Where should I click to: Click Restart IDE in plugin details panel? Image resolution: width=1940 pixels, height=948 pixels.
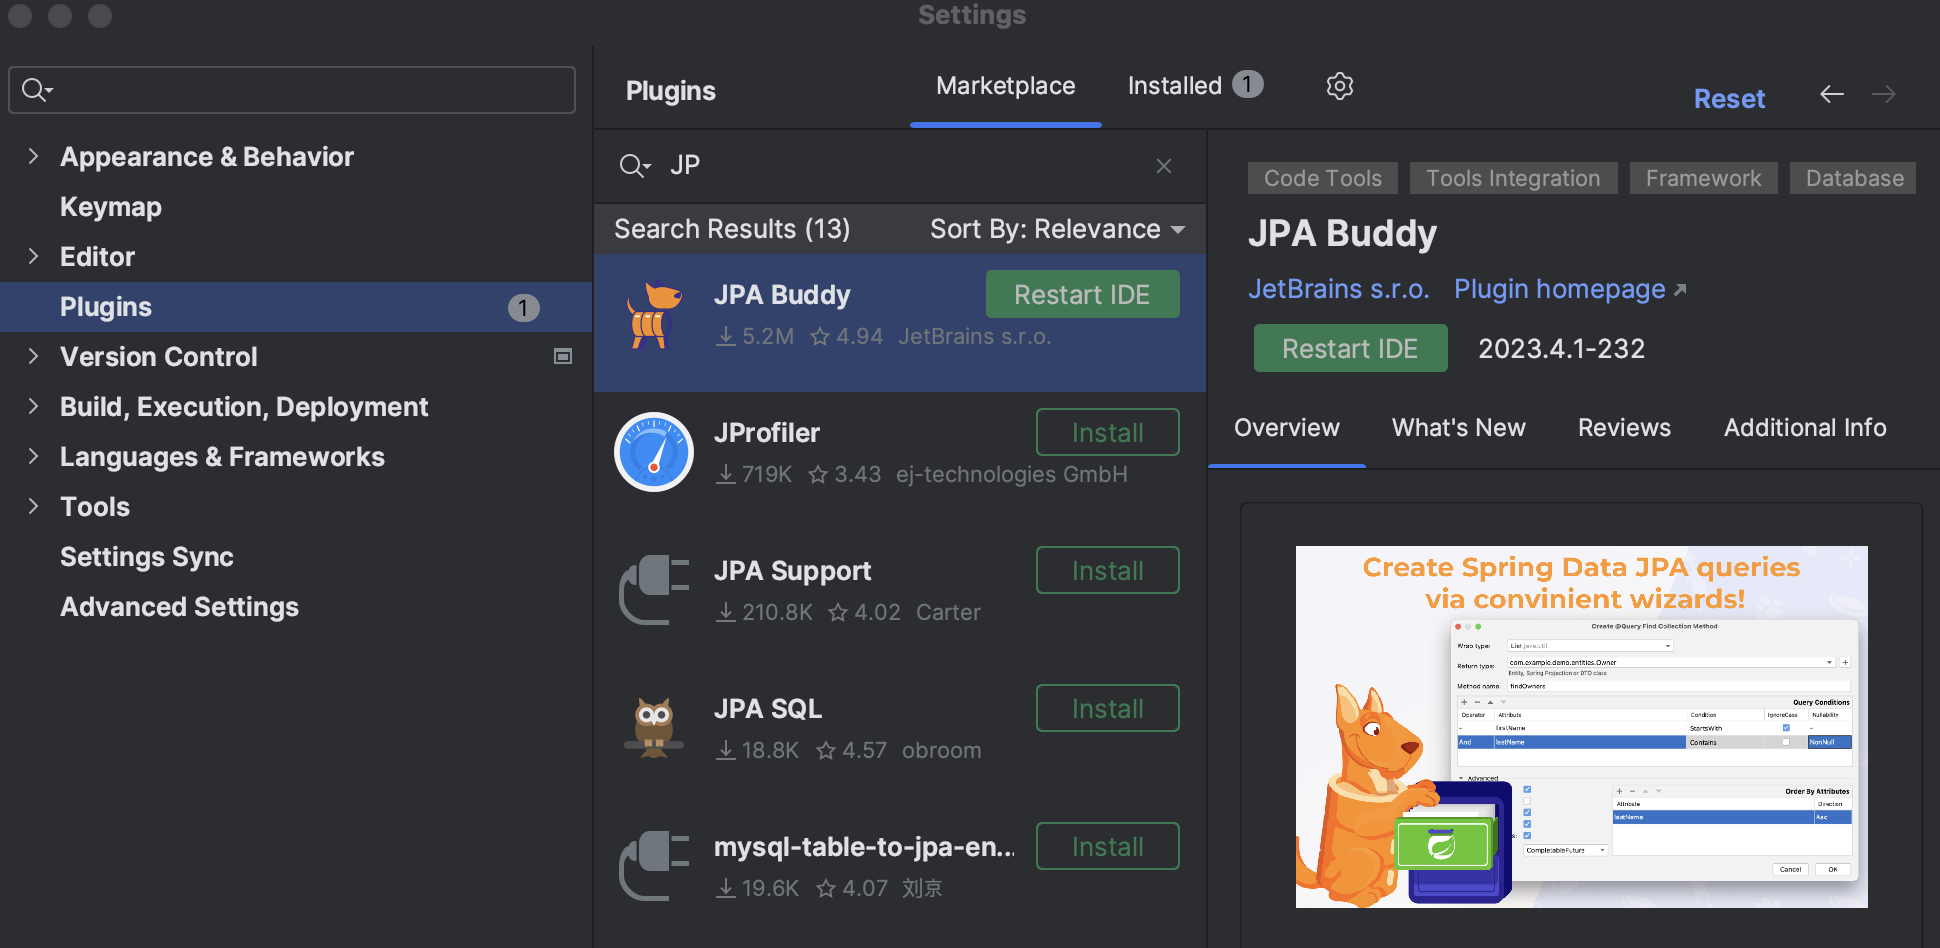pyautogui.click(x=1350, y=349)
